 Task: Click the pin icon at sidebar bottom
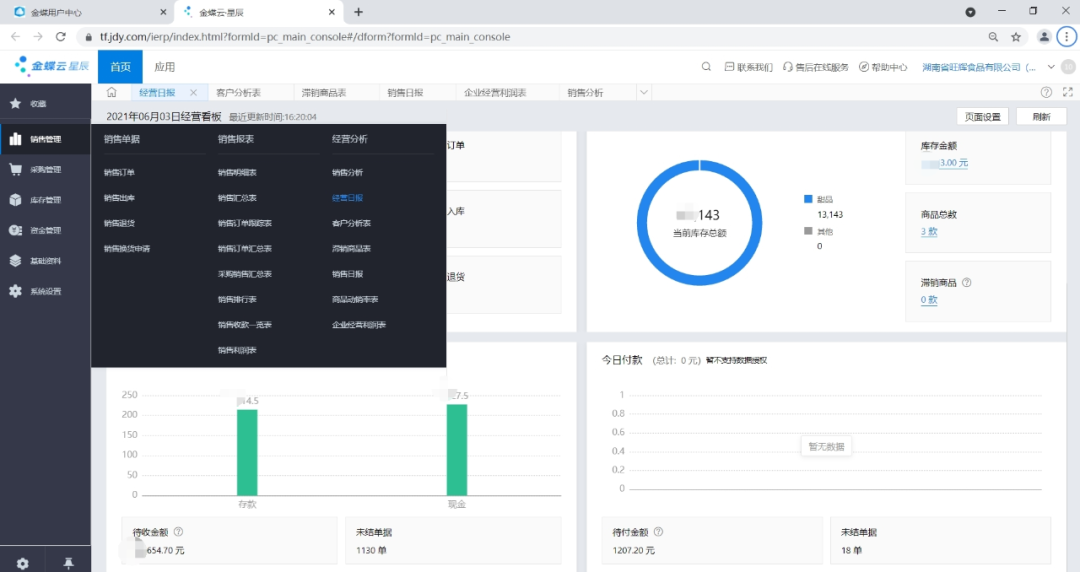tap(68, 563)
